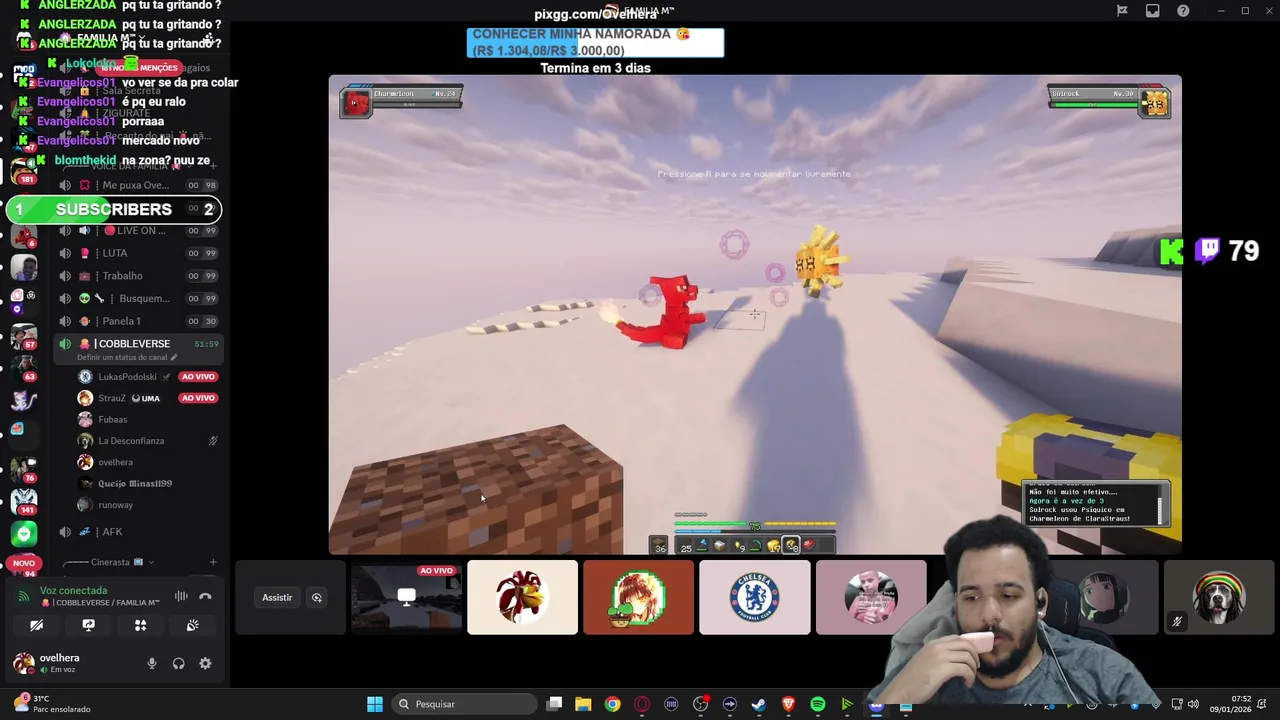Open Brave browser from taskbar
1280x720 pixels.
click(788, 704)
